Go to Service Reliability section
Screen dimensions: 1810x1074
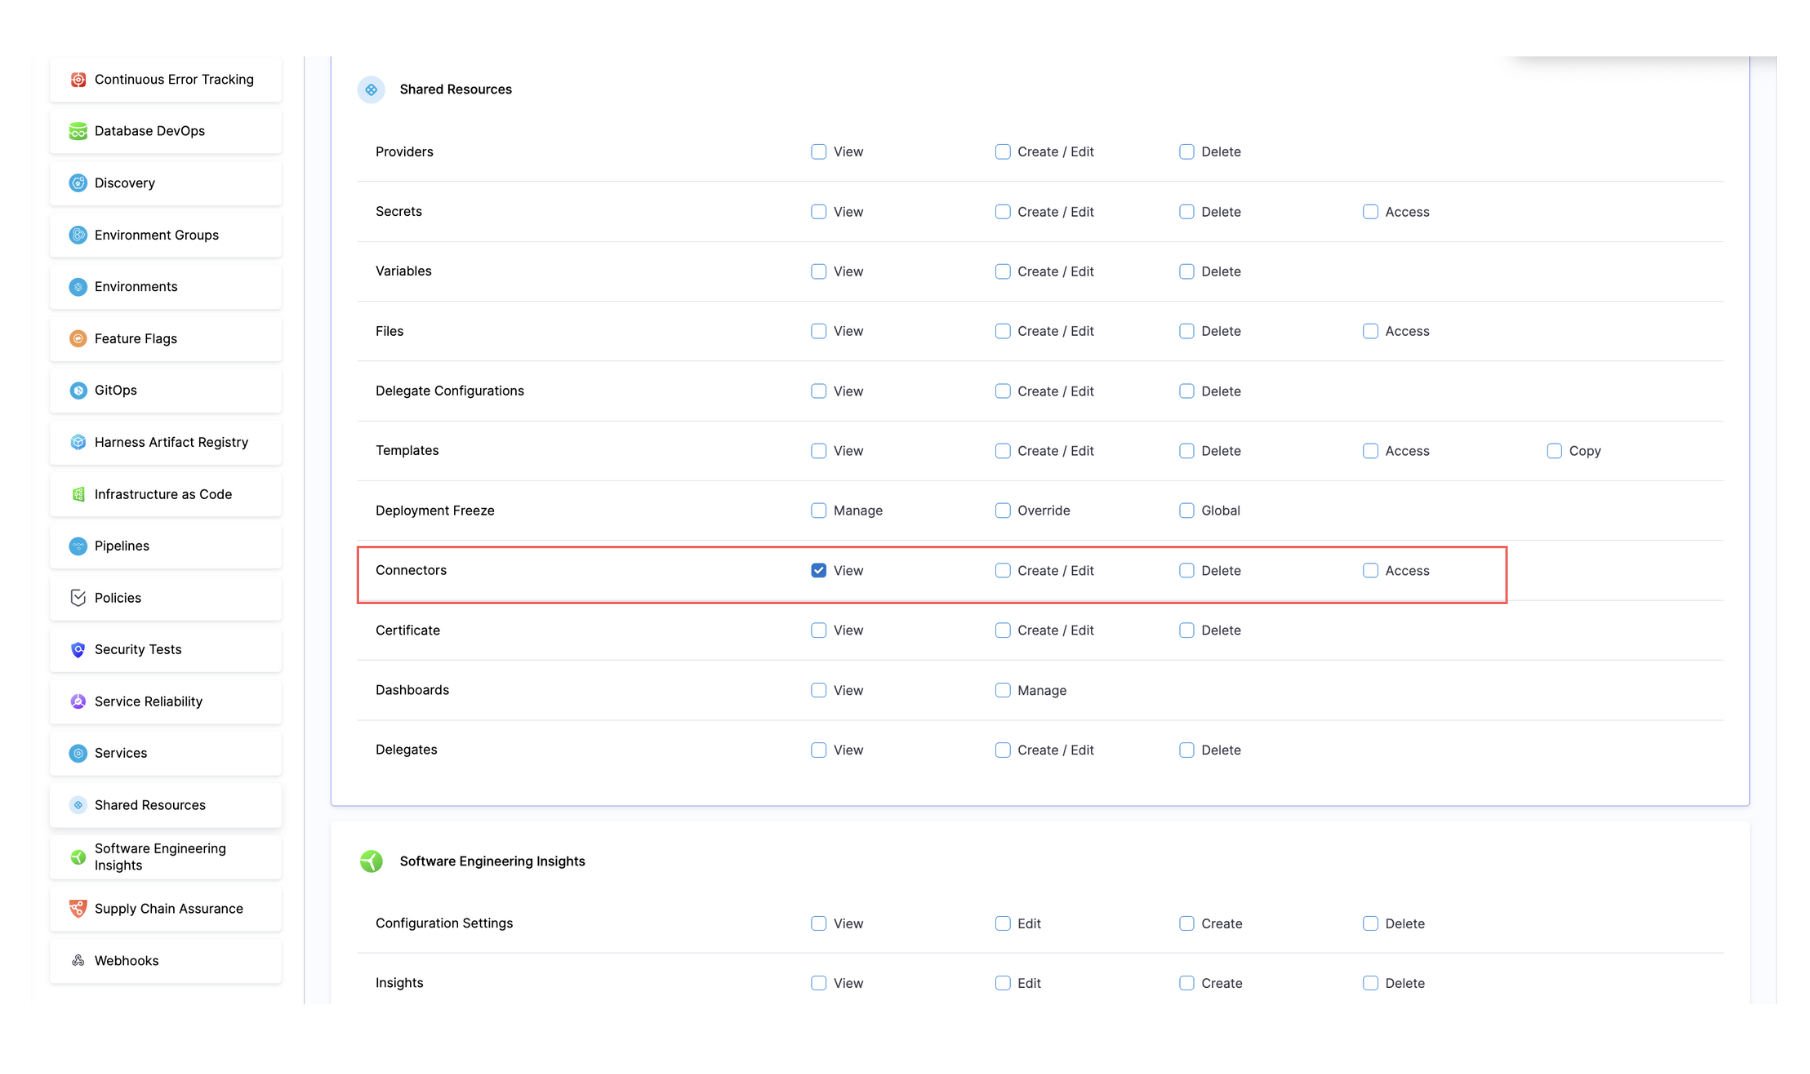click(x=148, y=702)
